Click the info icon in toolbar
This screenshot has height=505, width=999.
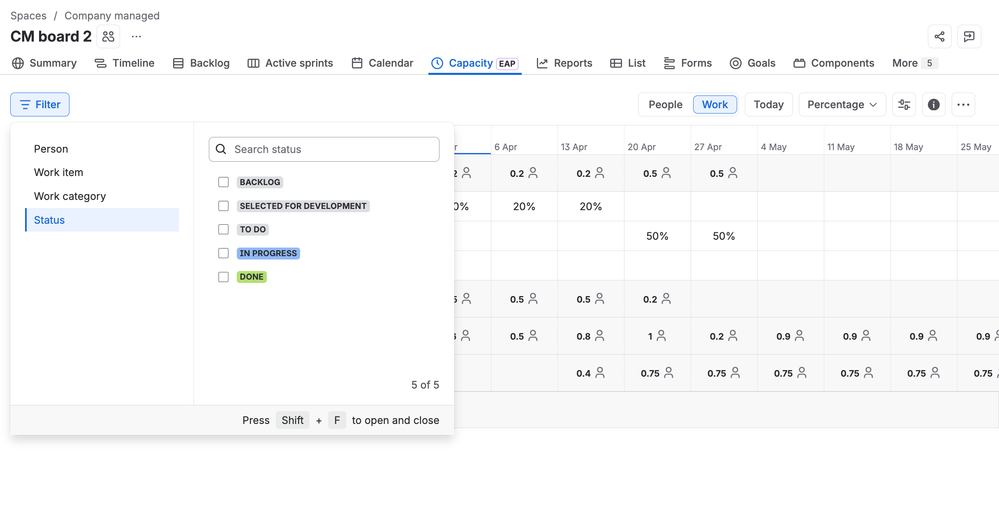933,104
